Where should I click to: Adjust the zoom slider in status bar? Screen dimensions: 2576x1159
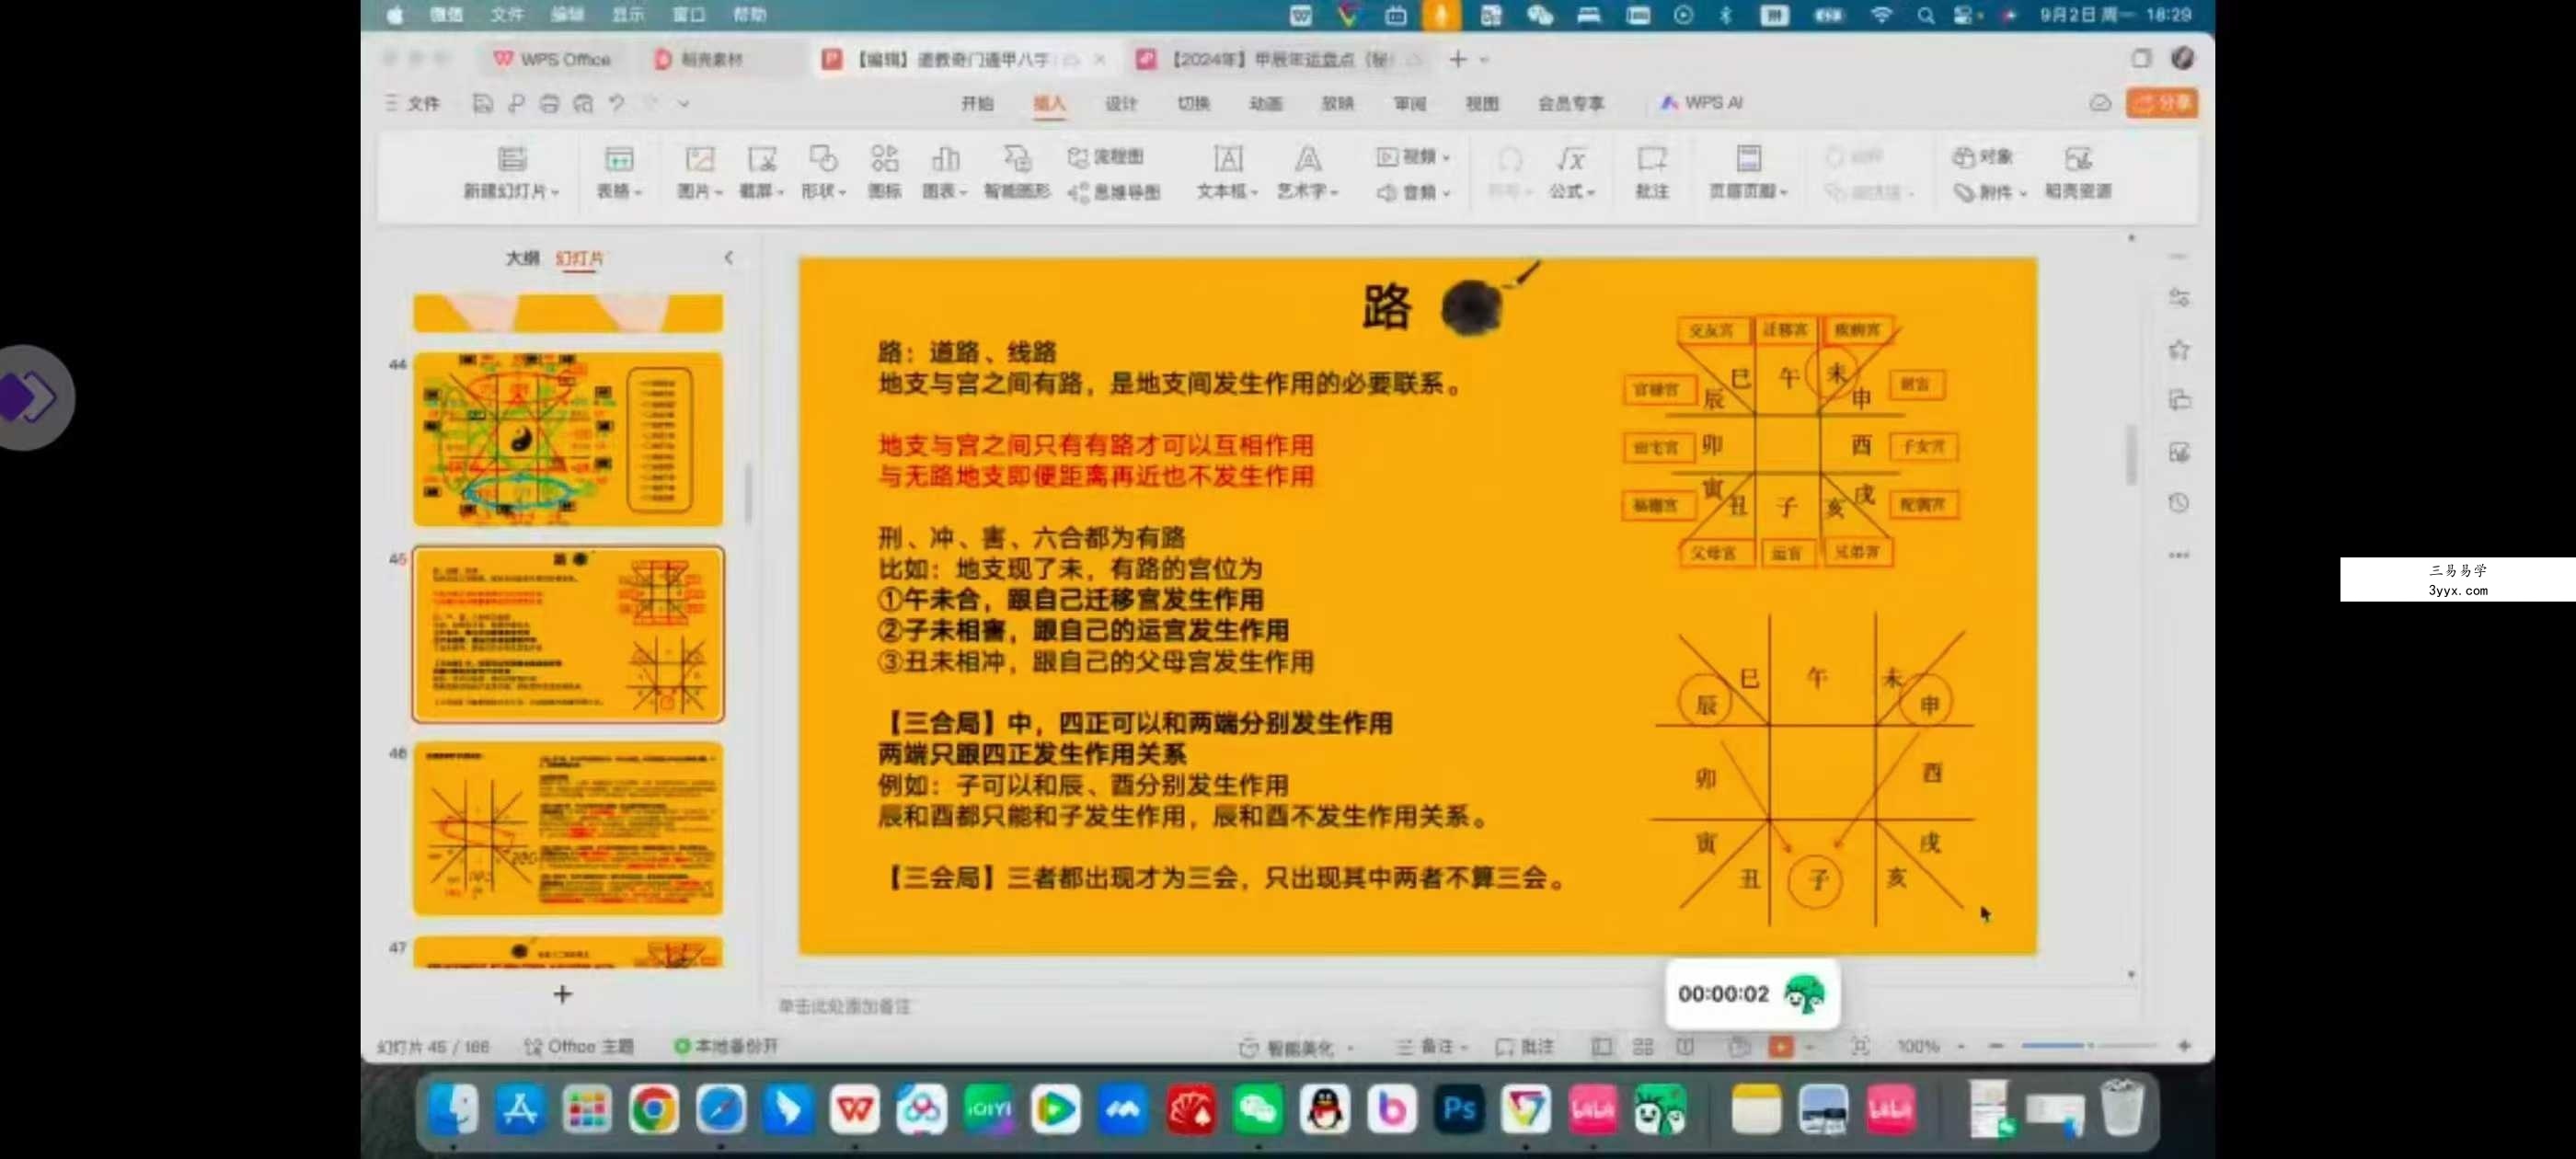coord(2088,1046)
